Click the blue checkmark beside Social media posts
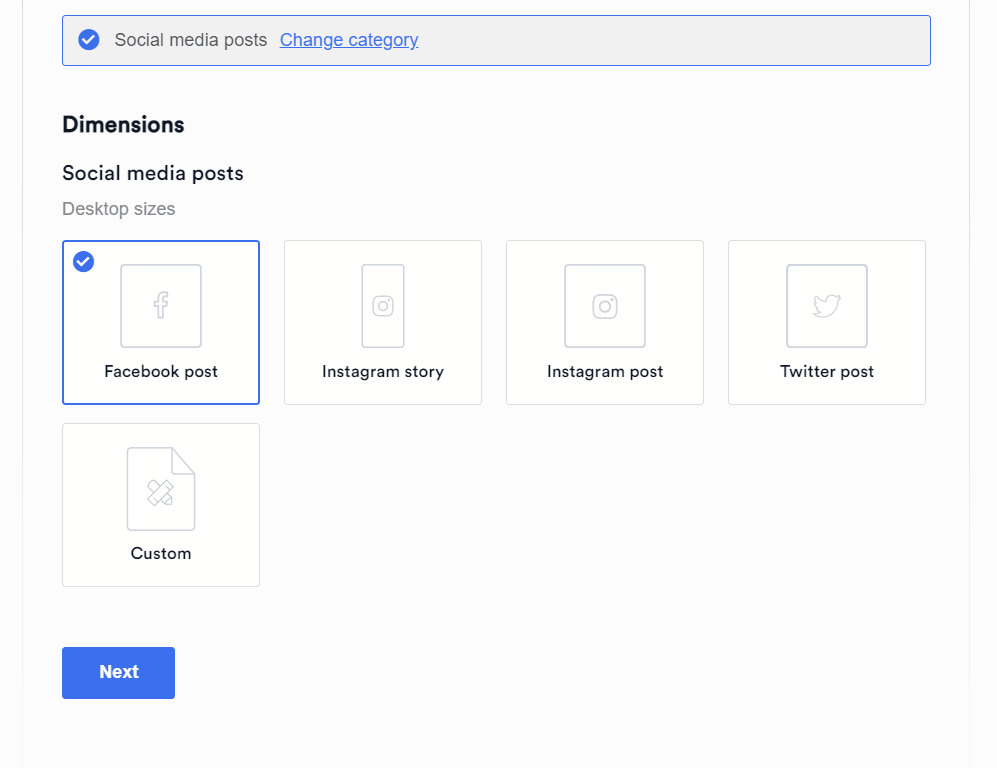997x768 pixels. 88,39
